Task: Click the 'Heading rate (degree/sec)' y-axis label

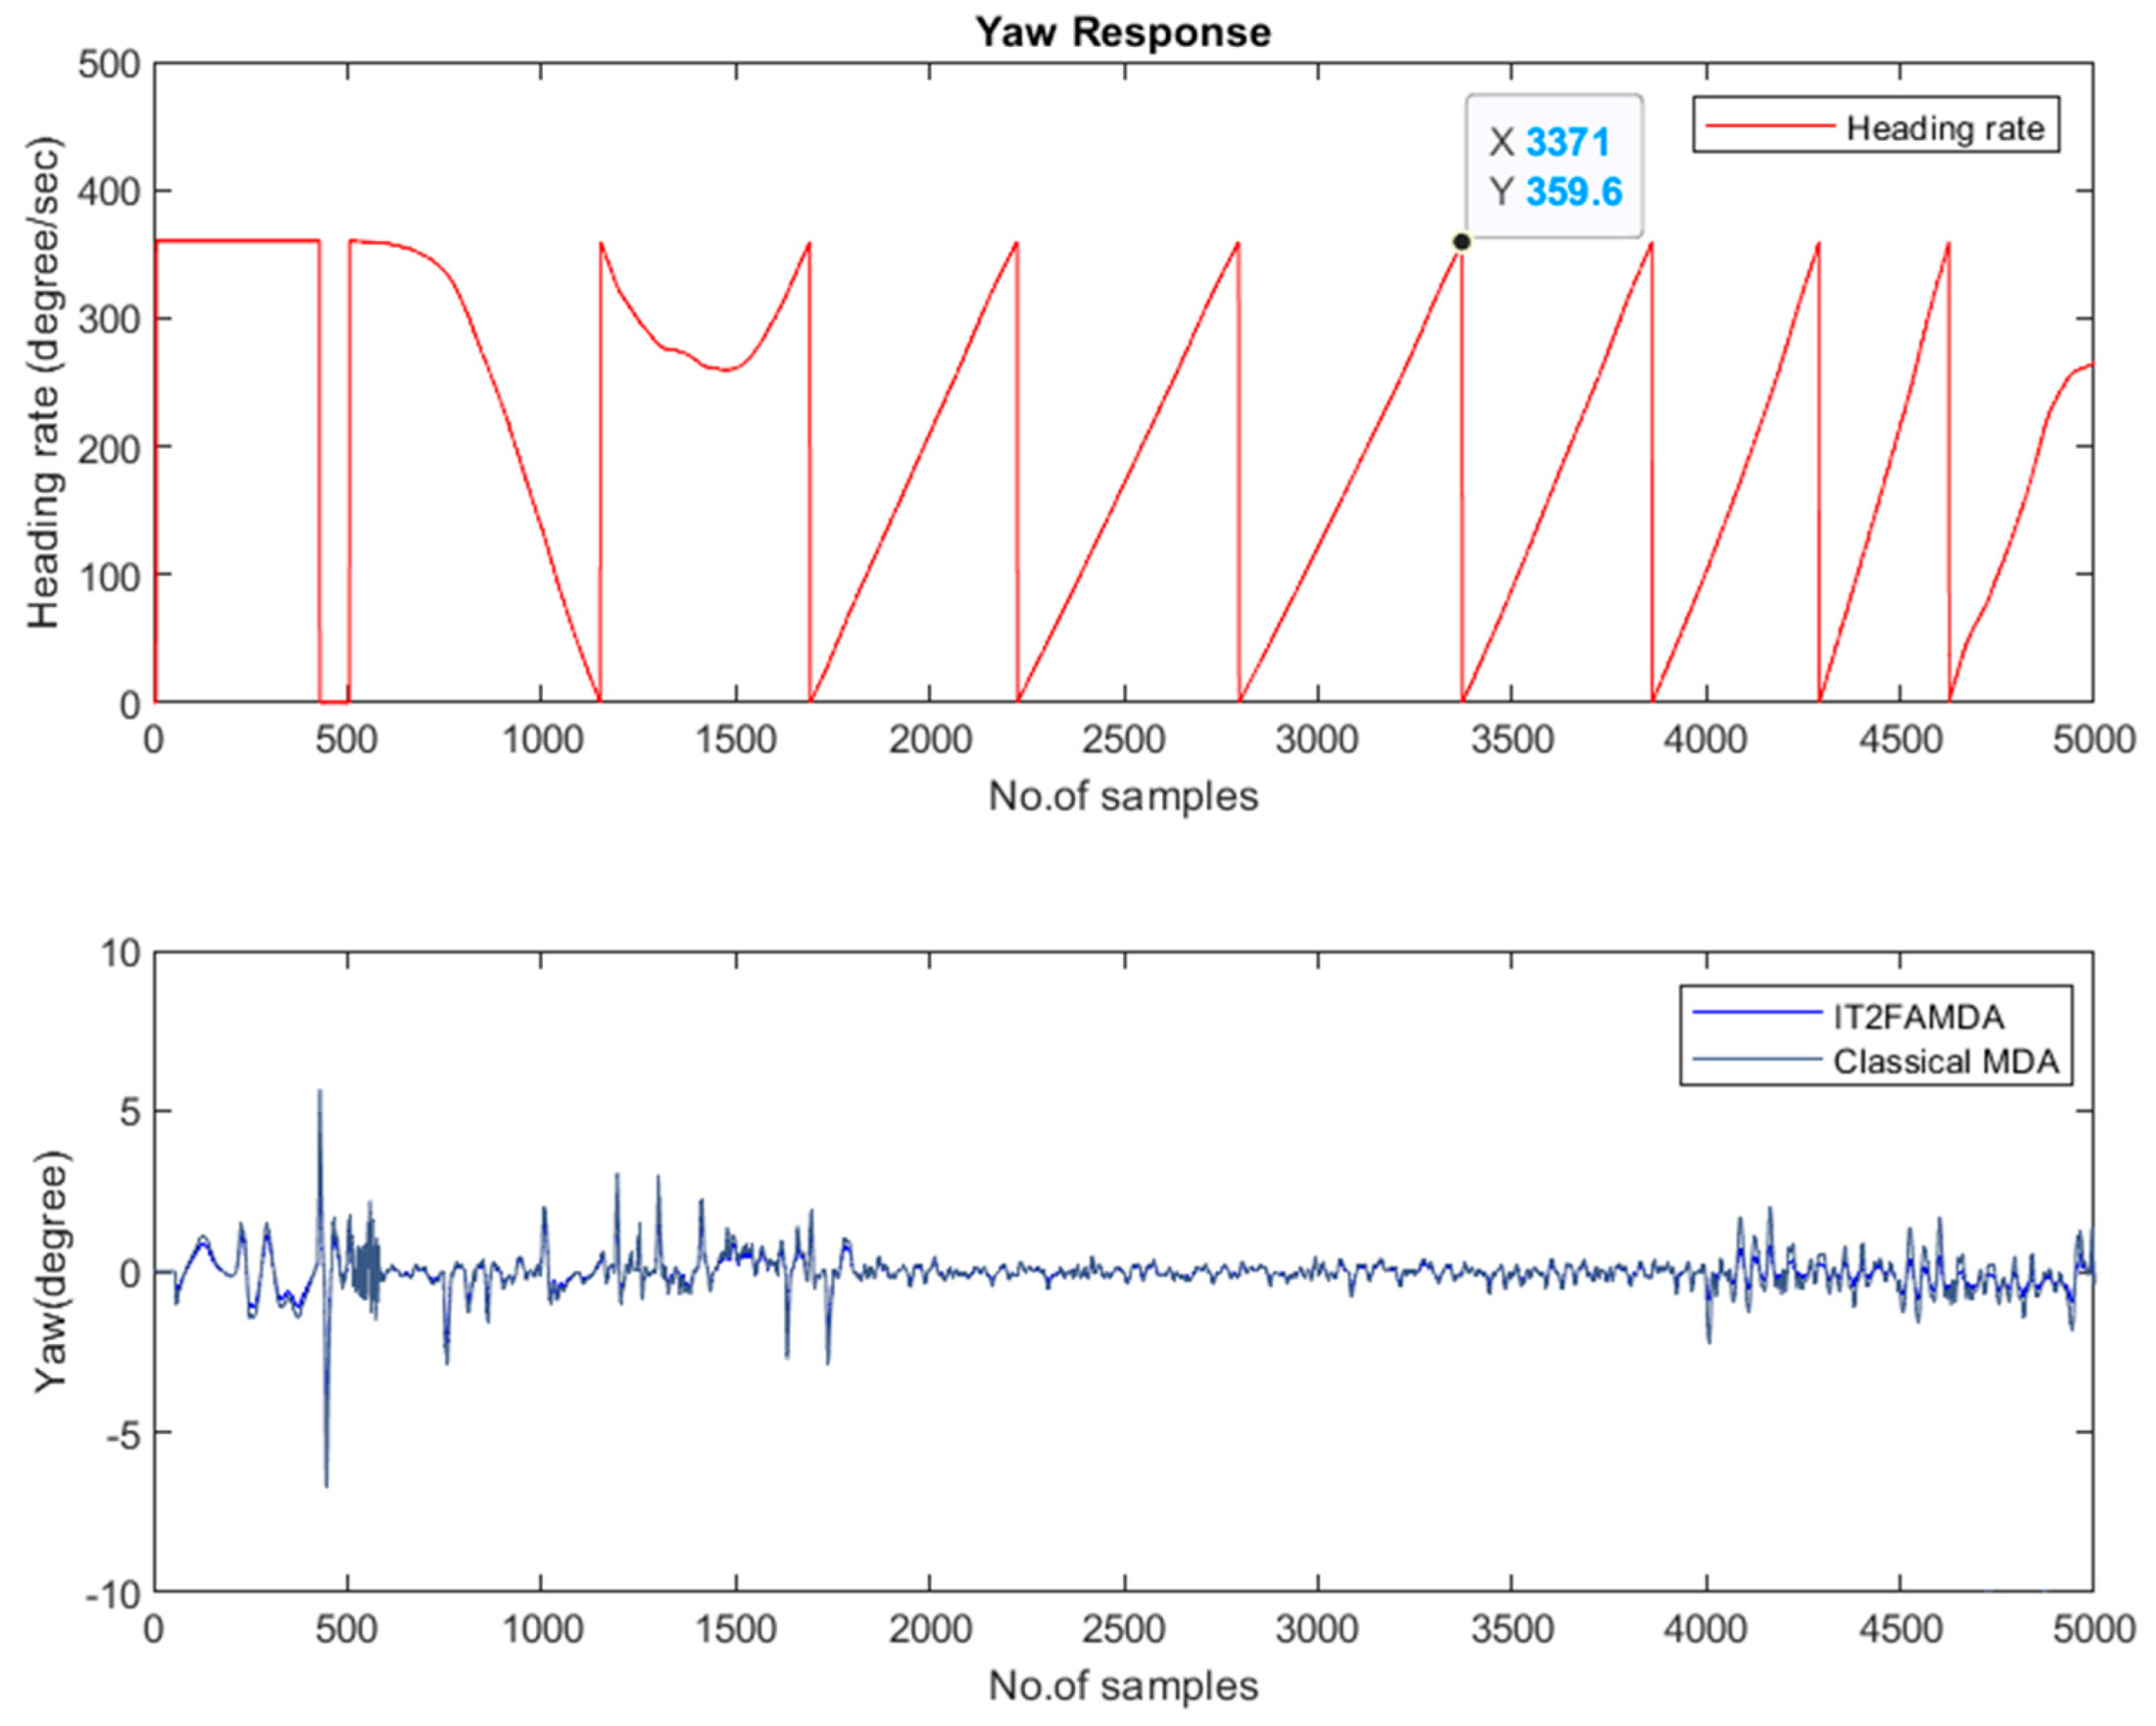Action: pyautogui.click(x=44, y=383)
